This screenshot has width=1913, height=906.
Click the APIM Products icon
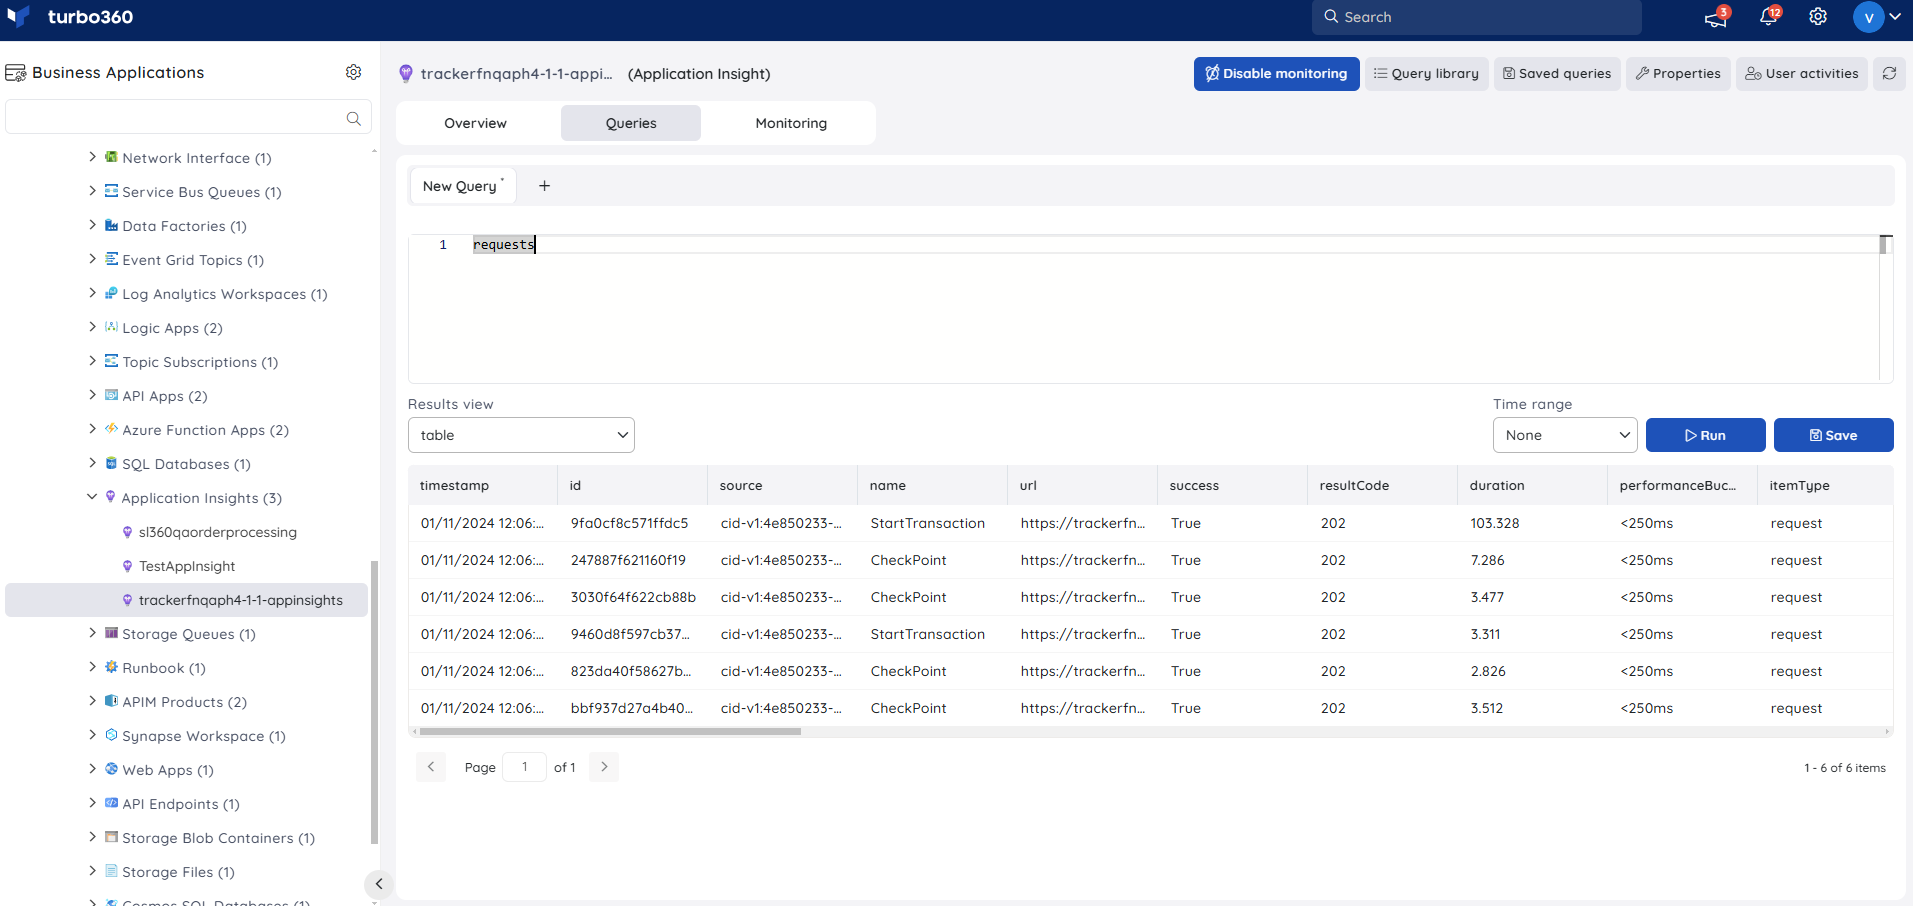(x=111, y=701)
